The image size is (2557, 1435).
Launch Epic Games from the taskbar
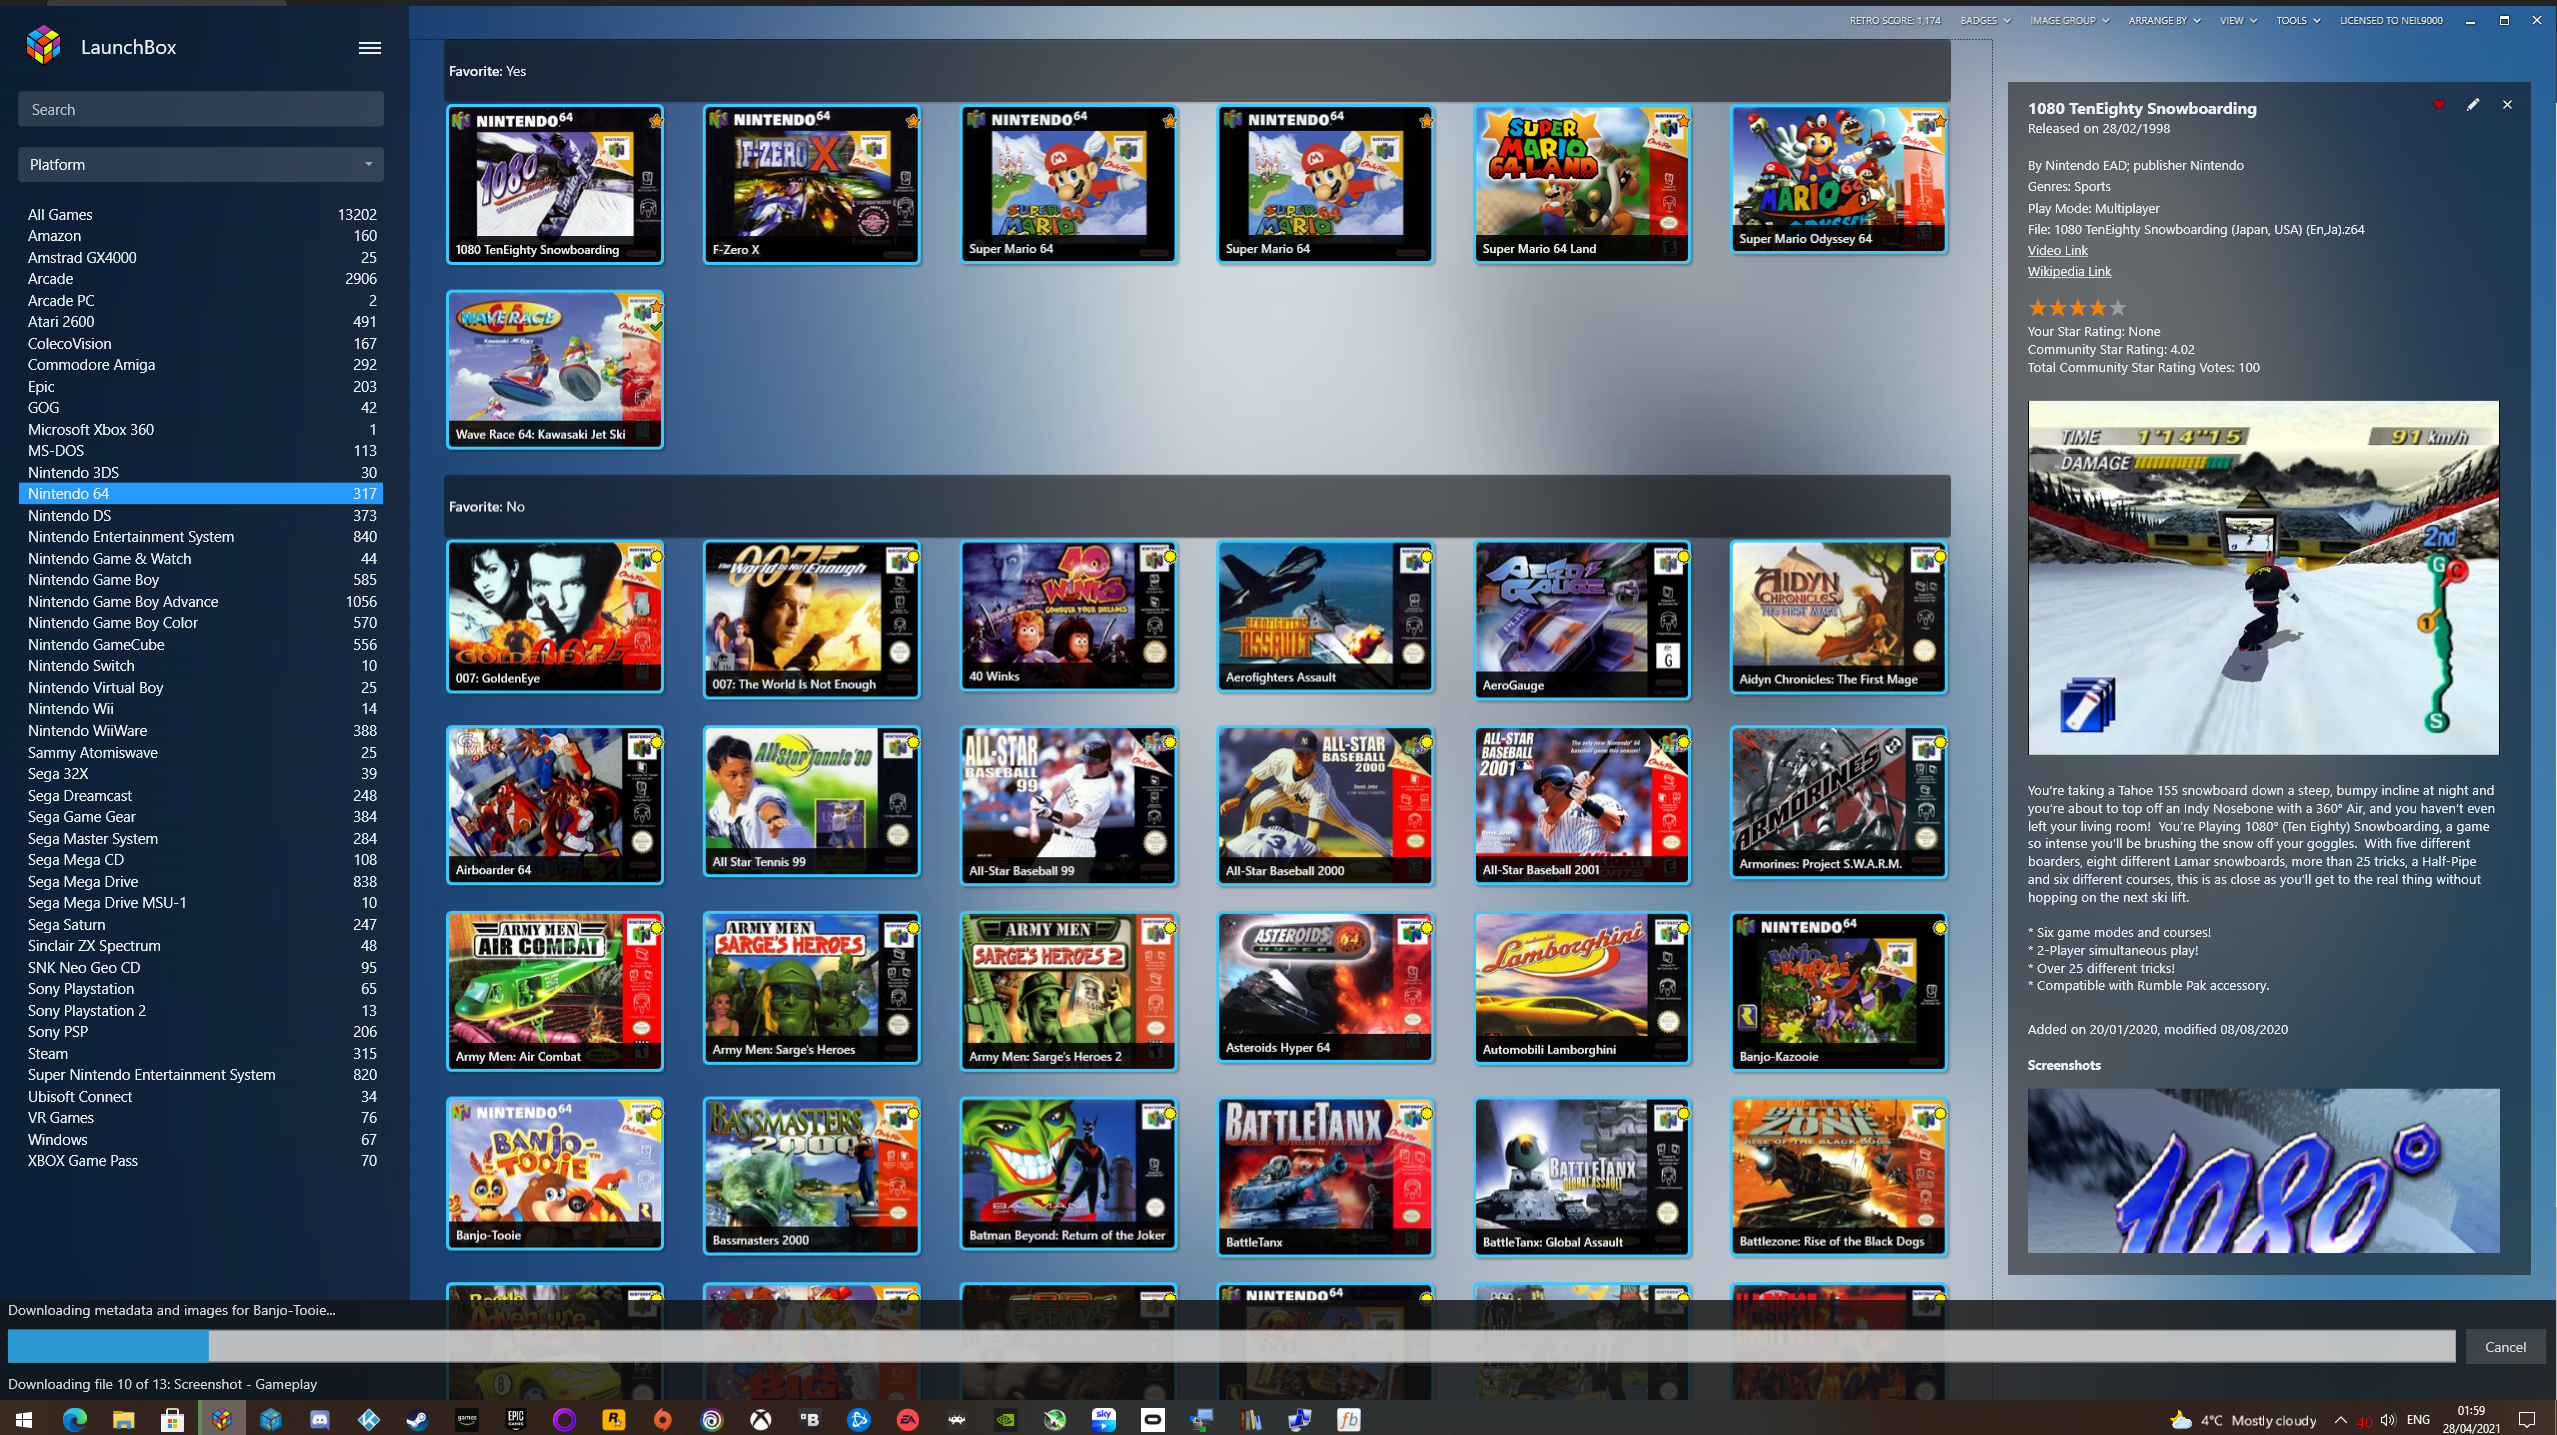click(515, 1419)
